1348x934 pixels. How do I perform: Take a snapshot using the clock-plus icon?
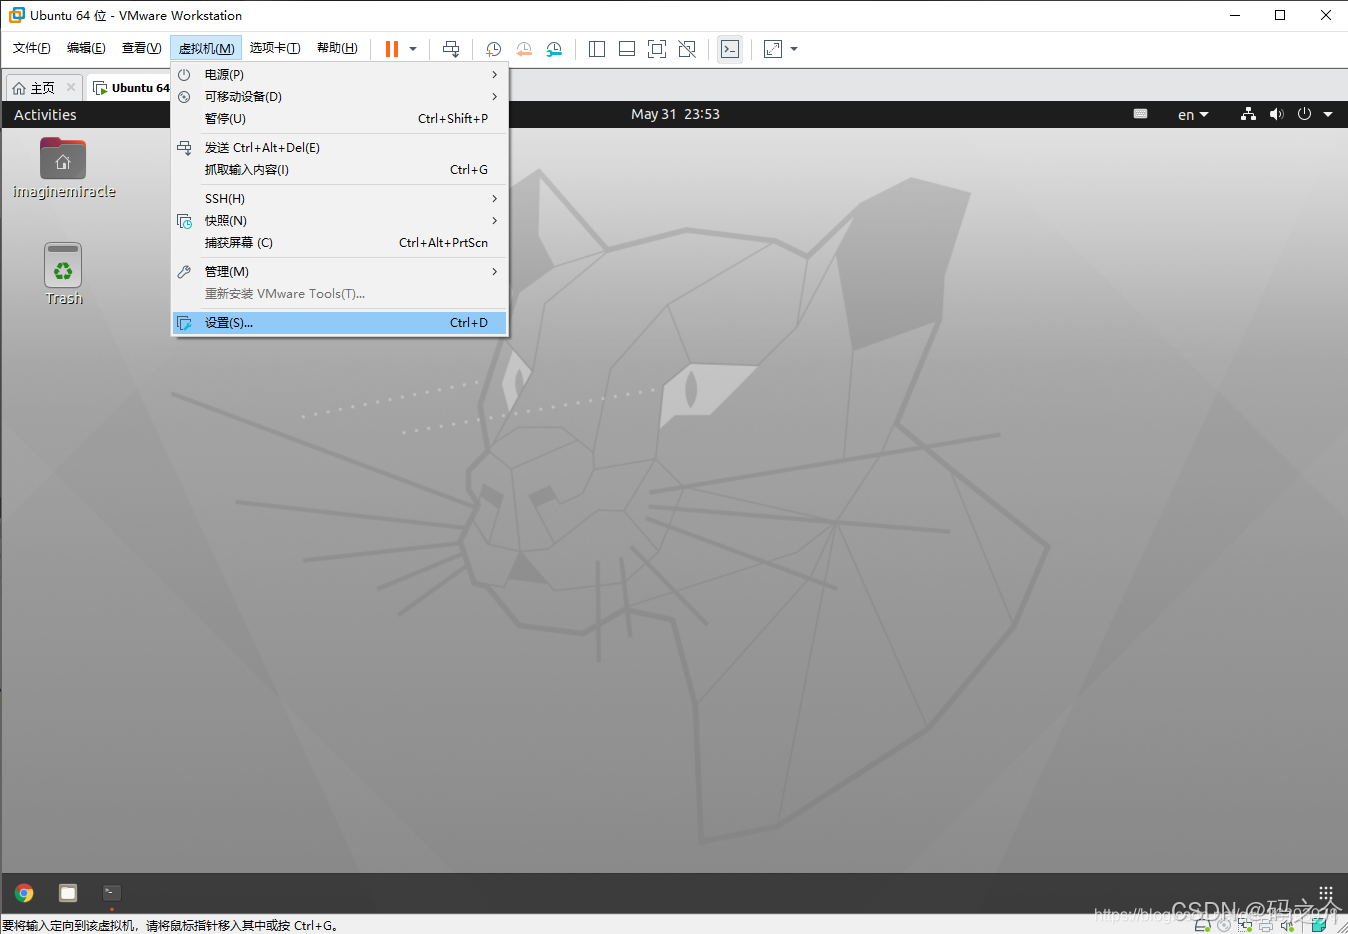tap(493, 49)
